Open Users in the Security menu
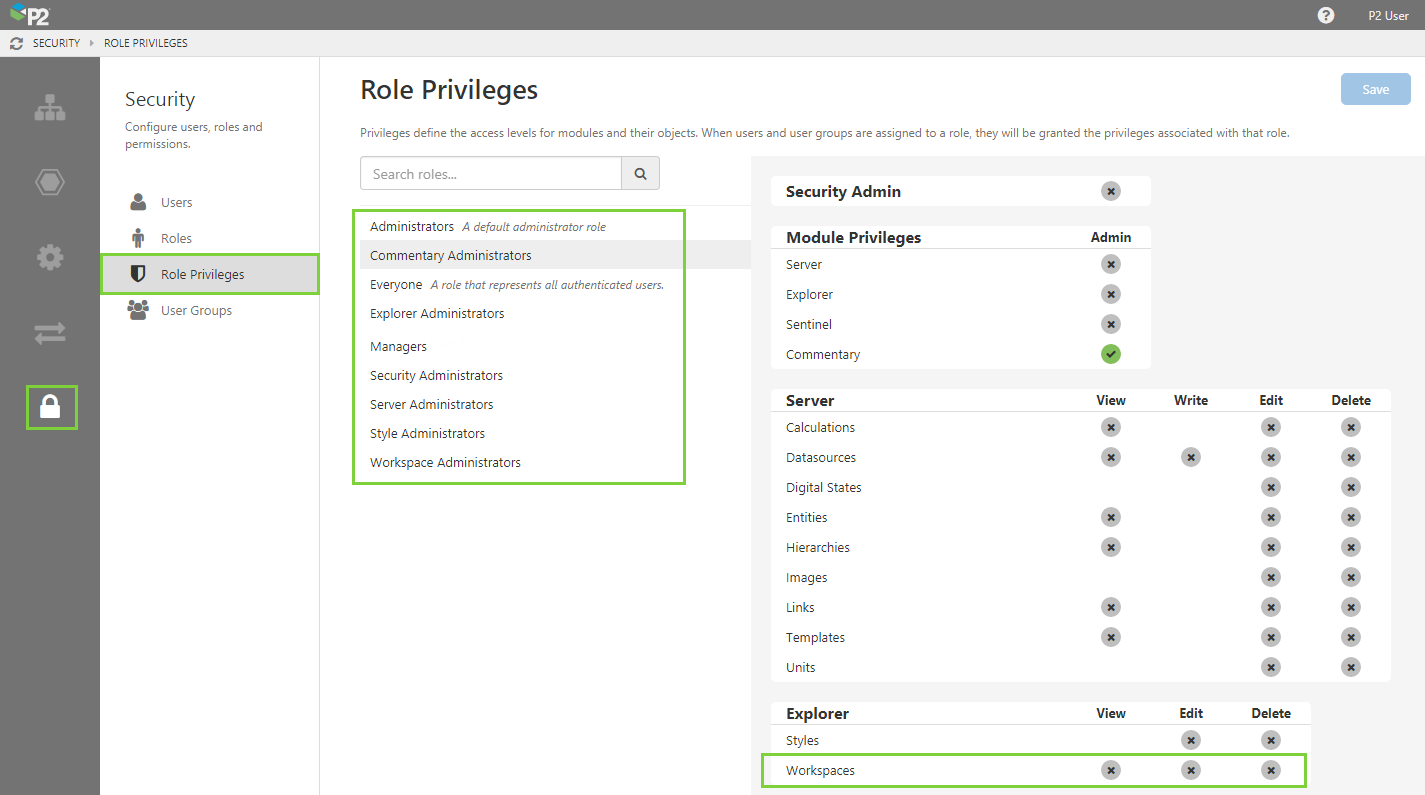The image size is (1425, 795). (176, 203)
